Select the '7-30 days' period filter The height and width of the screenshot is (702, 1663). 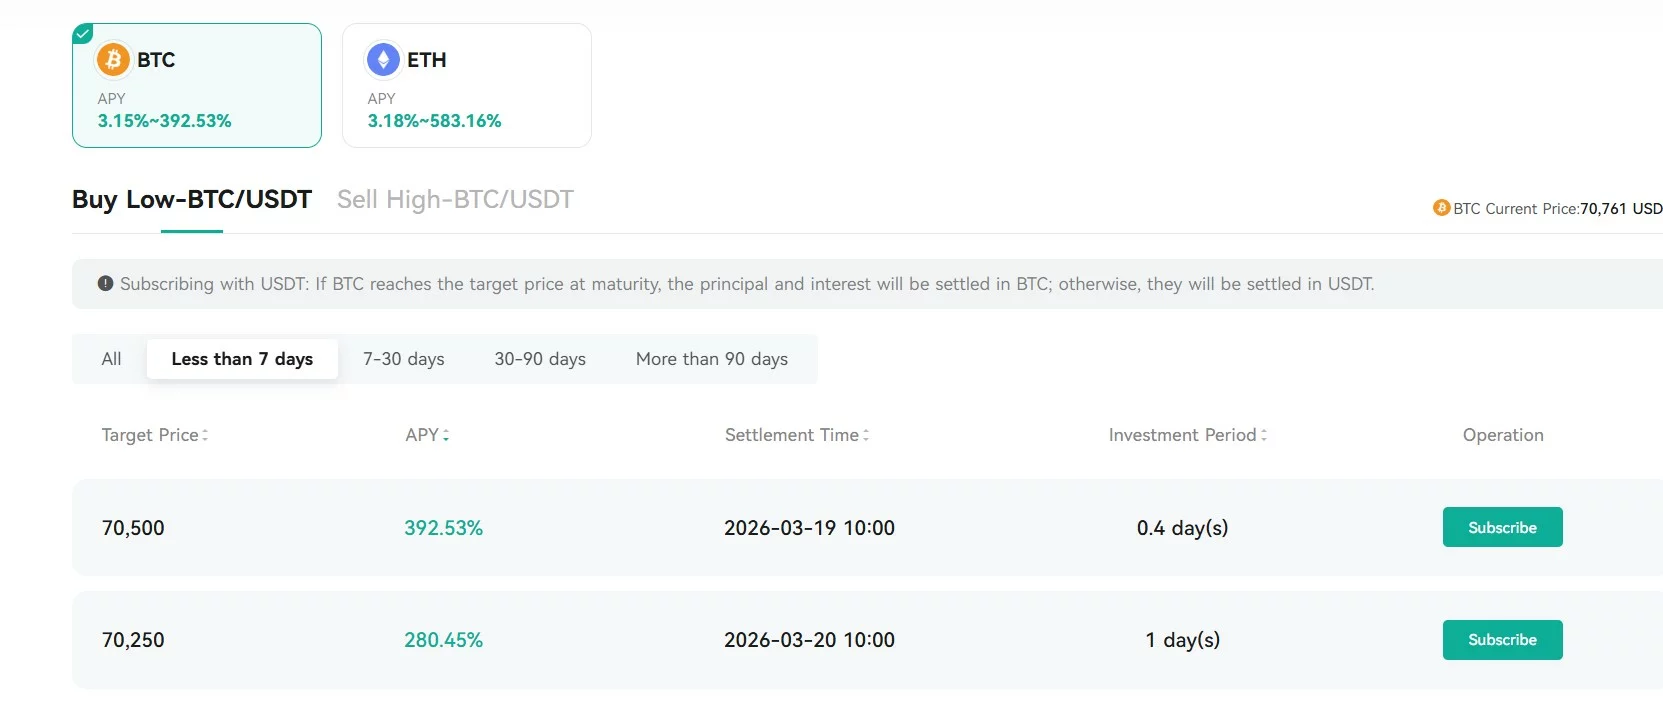coord(403,359)
